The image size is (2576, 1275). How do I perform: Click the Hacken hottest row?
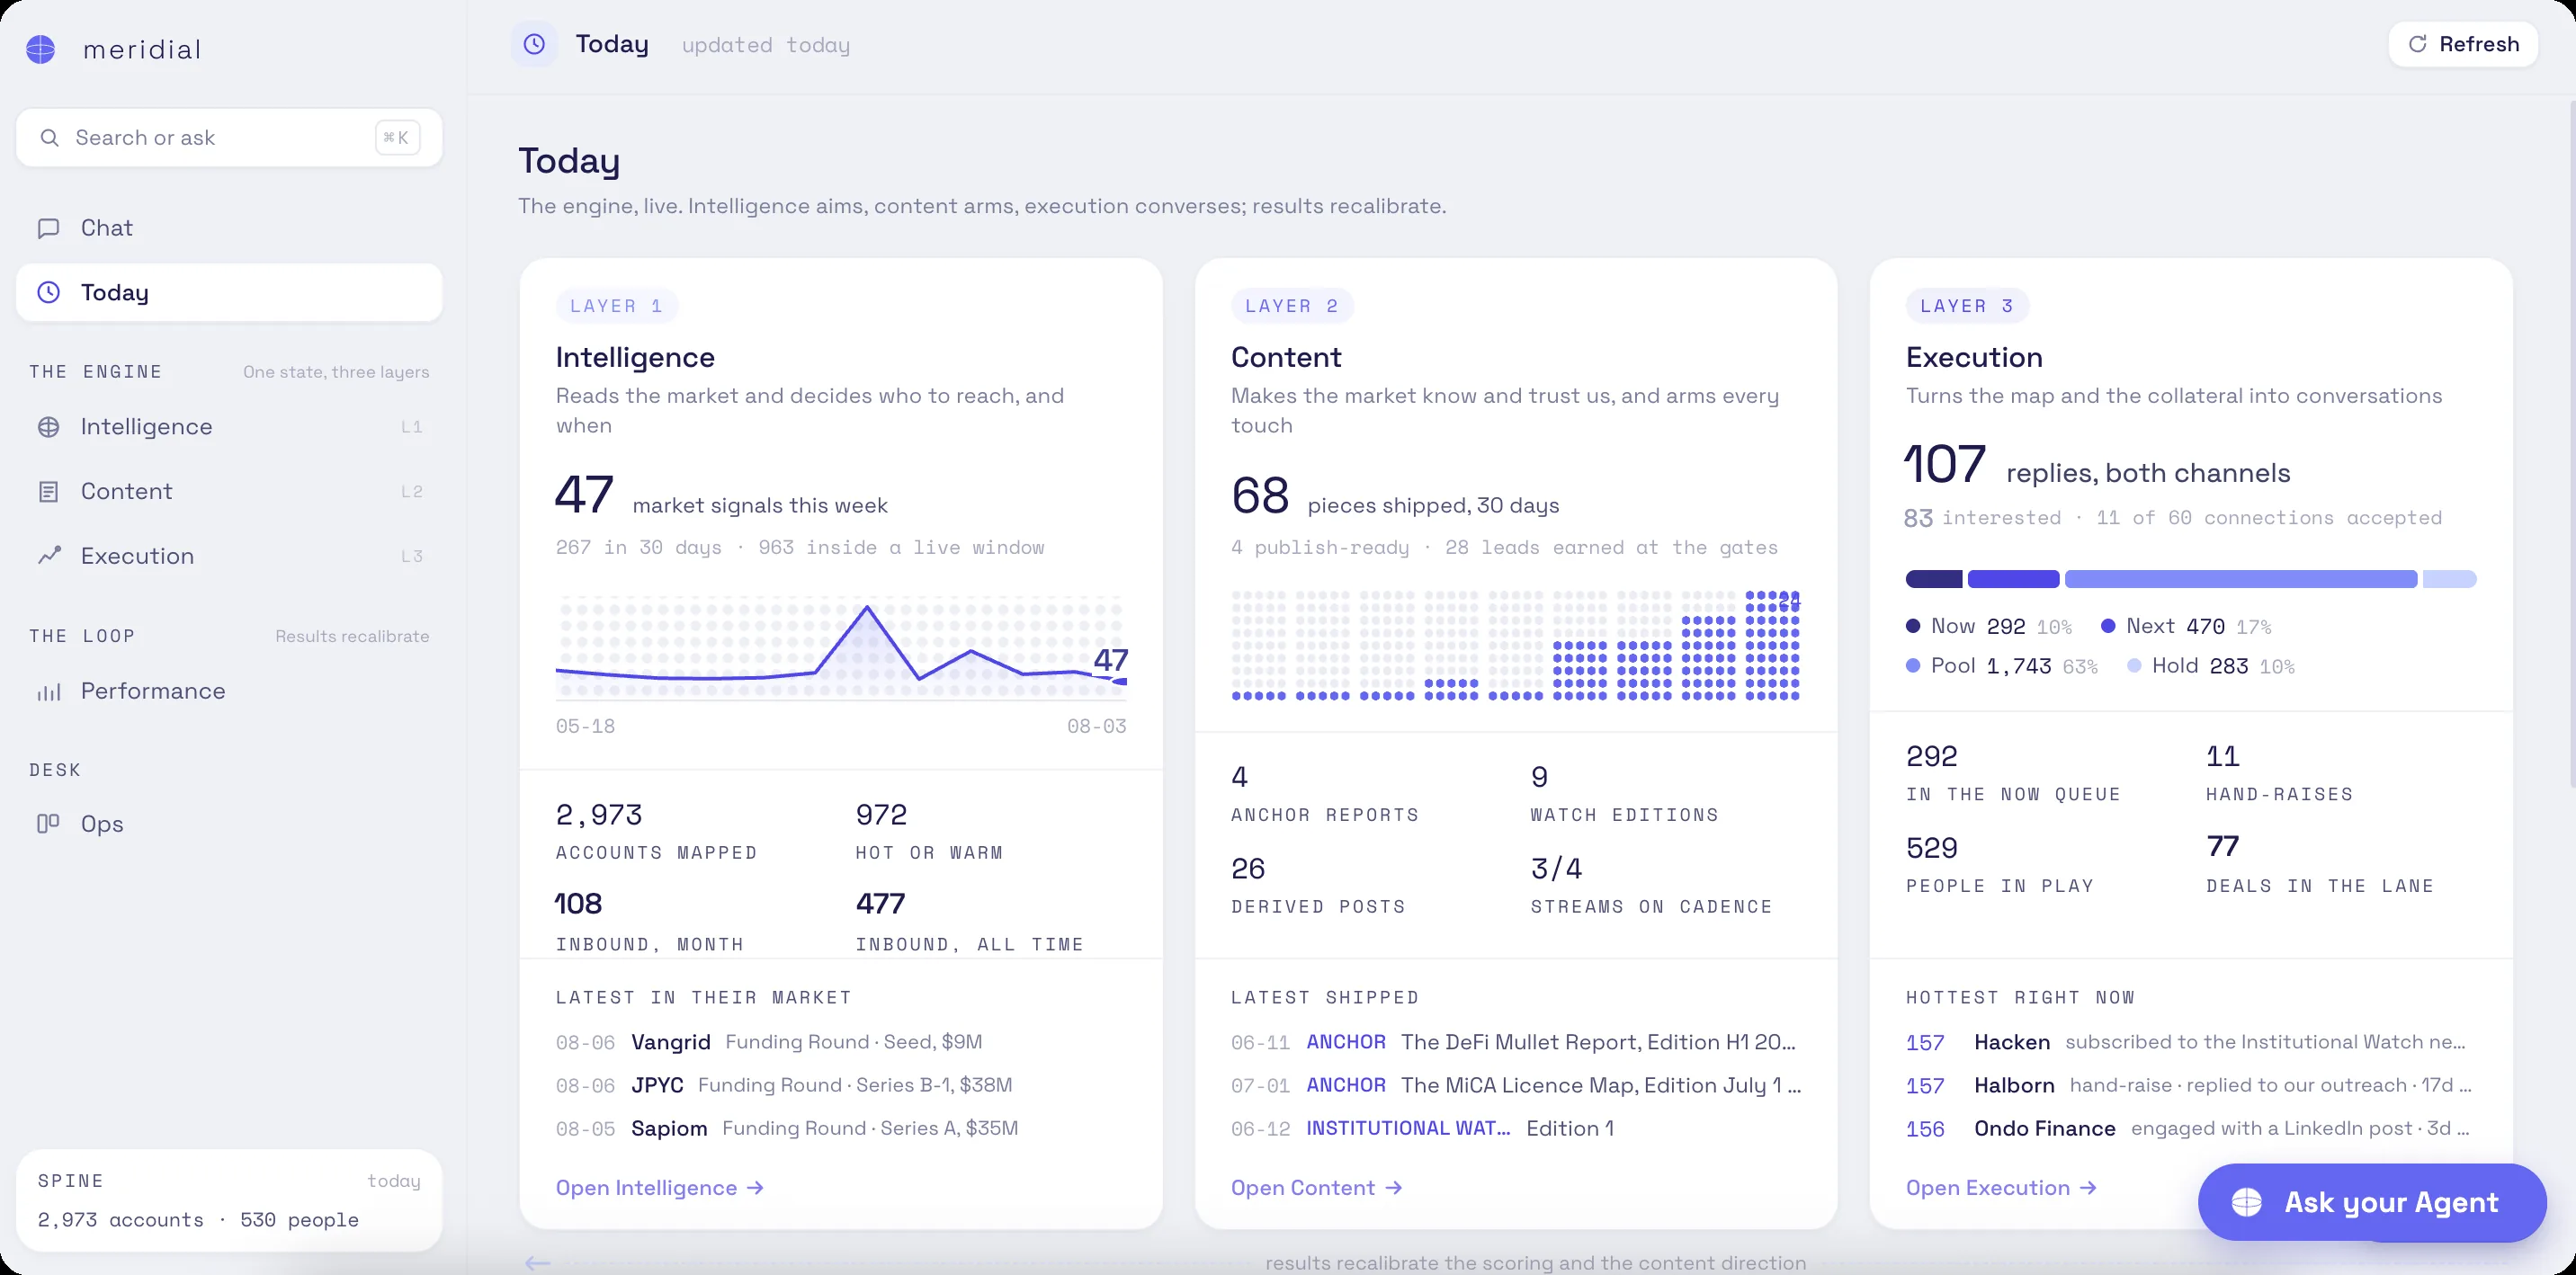pos(2191,1042)
